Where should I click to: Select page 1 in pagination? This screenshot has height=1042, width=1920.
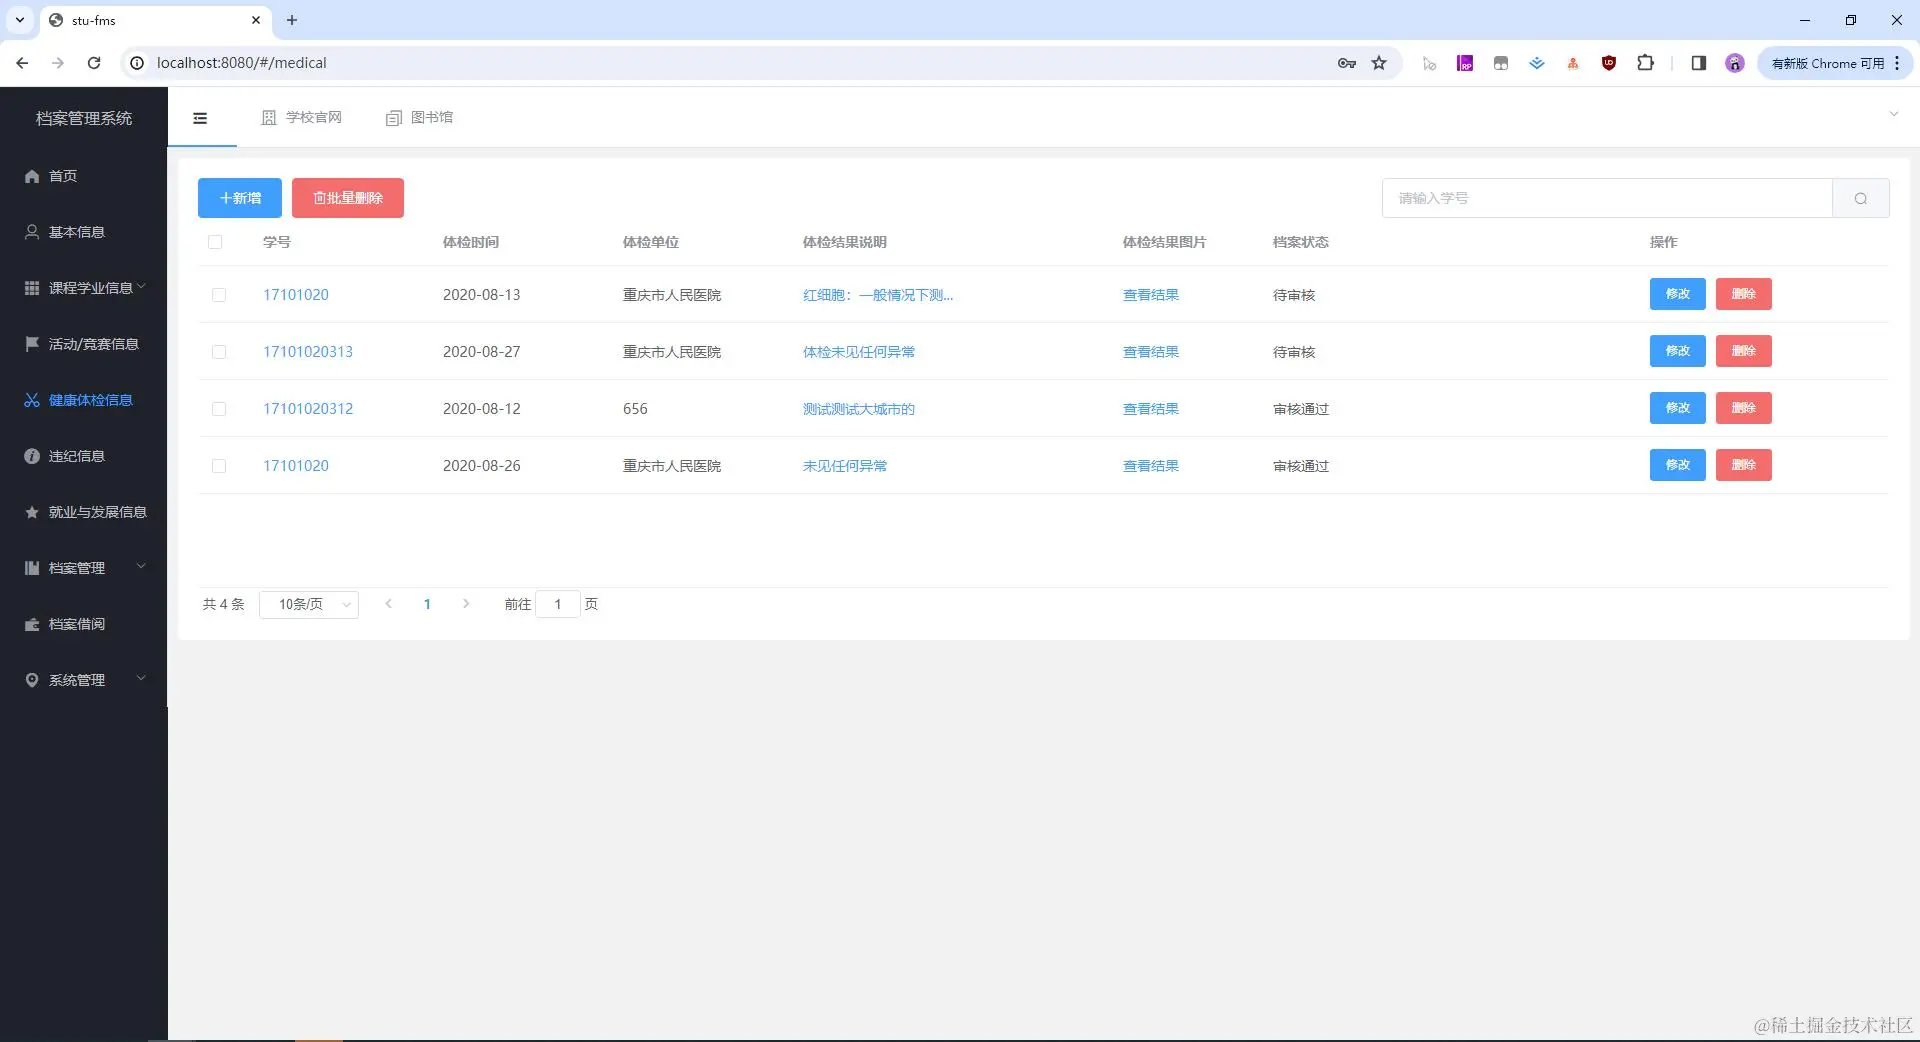click(x=427, y=604)
